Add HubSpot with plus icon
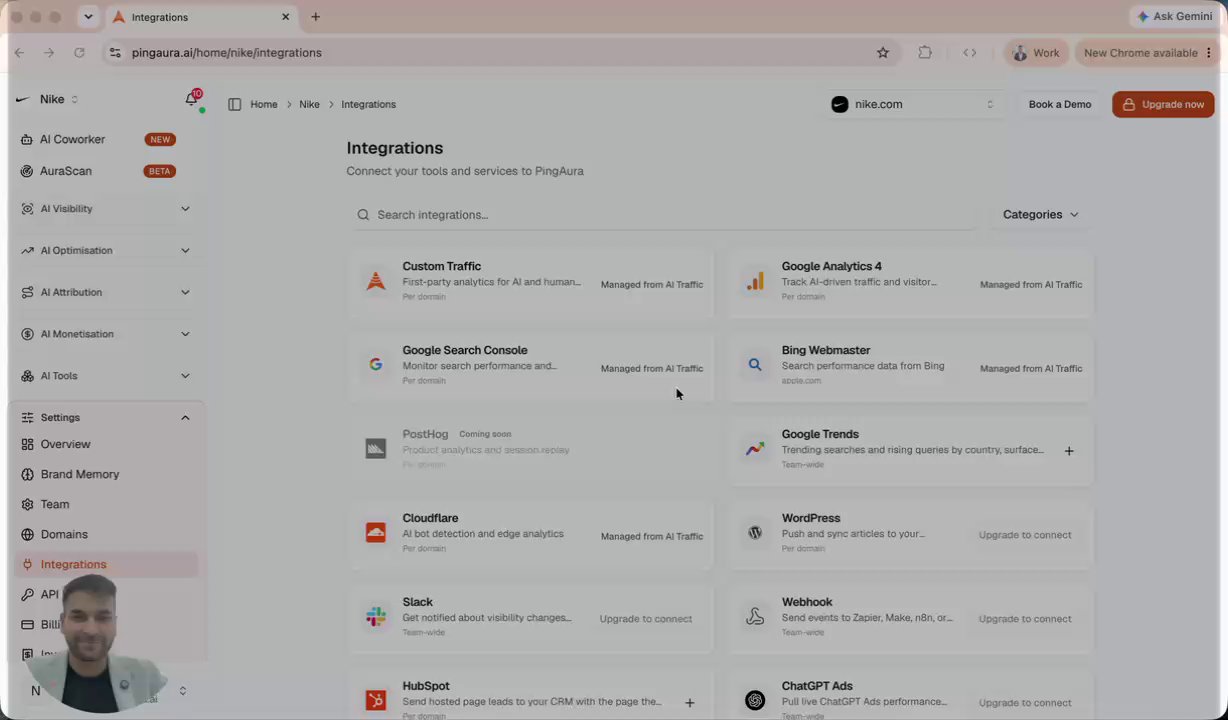This screenshot has width=1228, height=720. [x=689, y=703]
